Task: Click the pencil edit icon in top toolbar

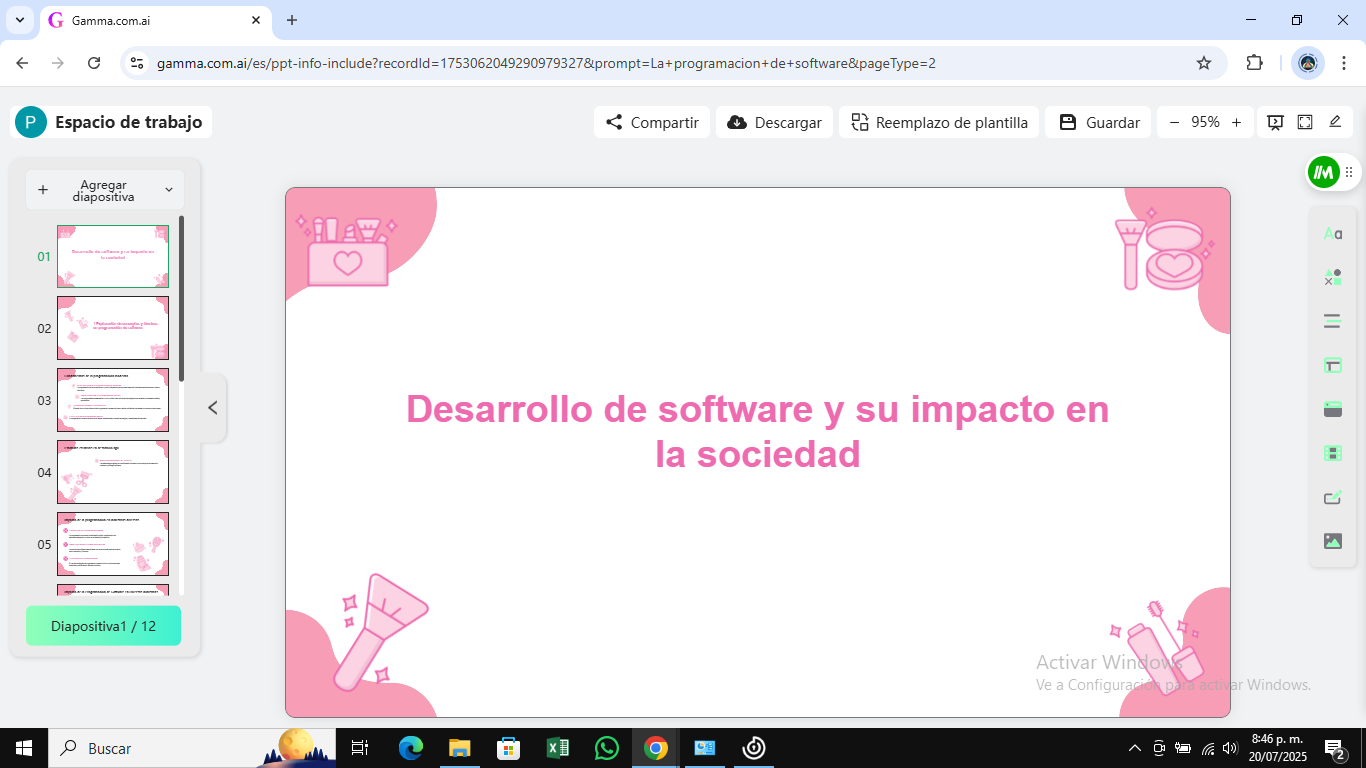Action: point(1335,122)
